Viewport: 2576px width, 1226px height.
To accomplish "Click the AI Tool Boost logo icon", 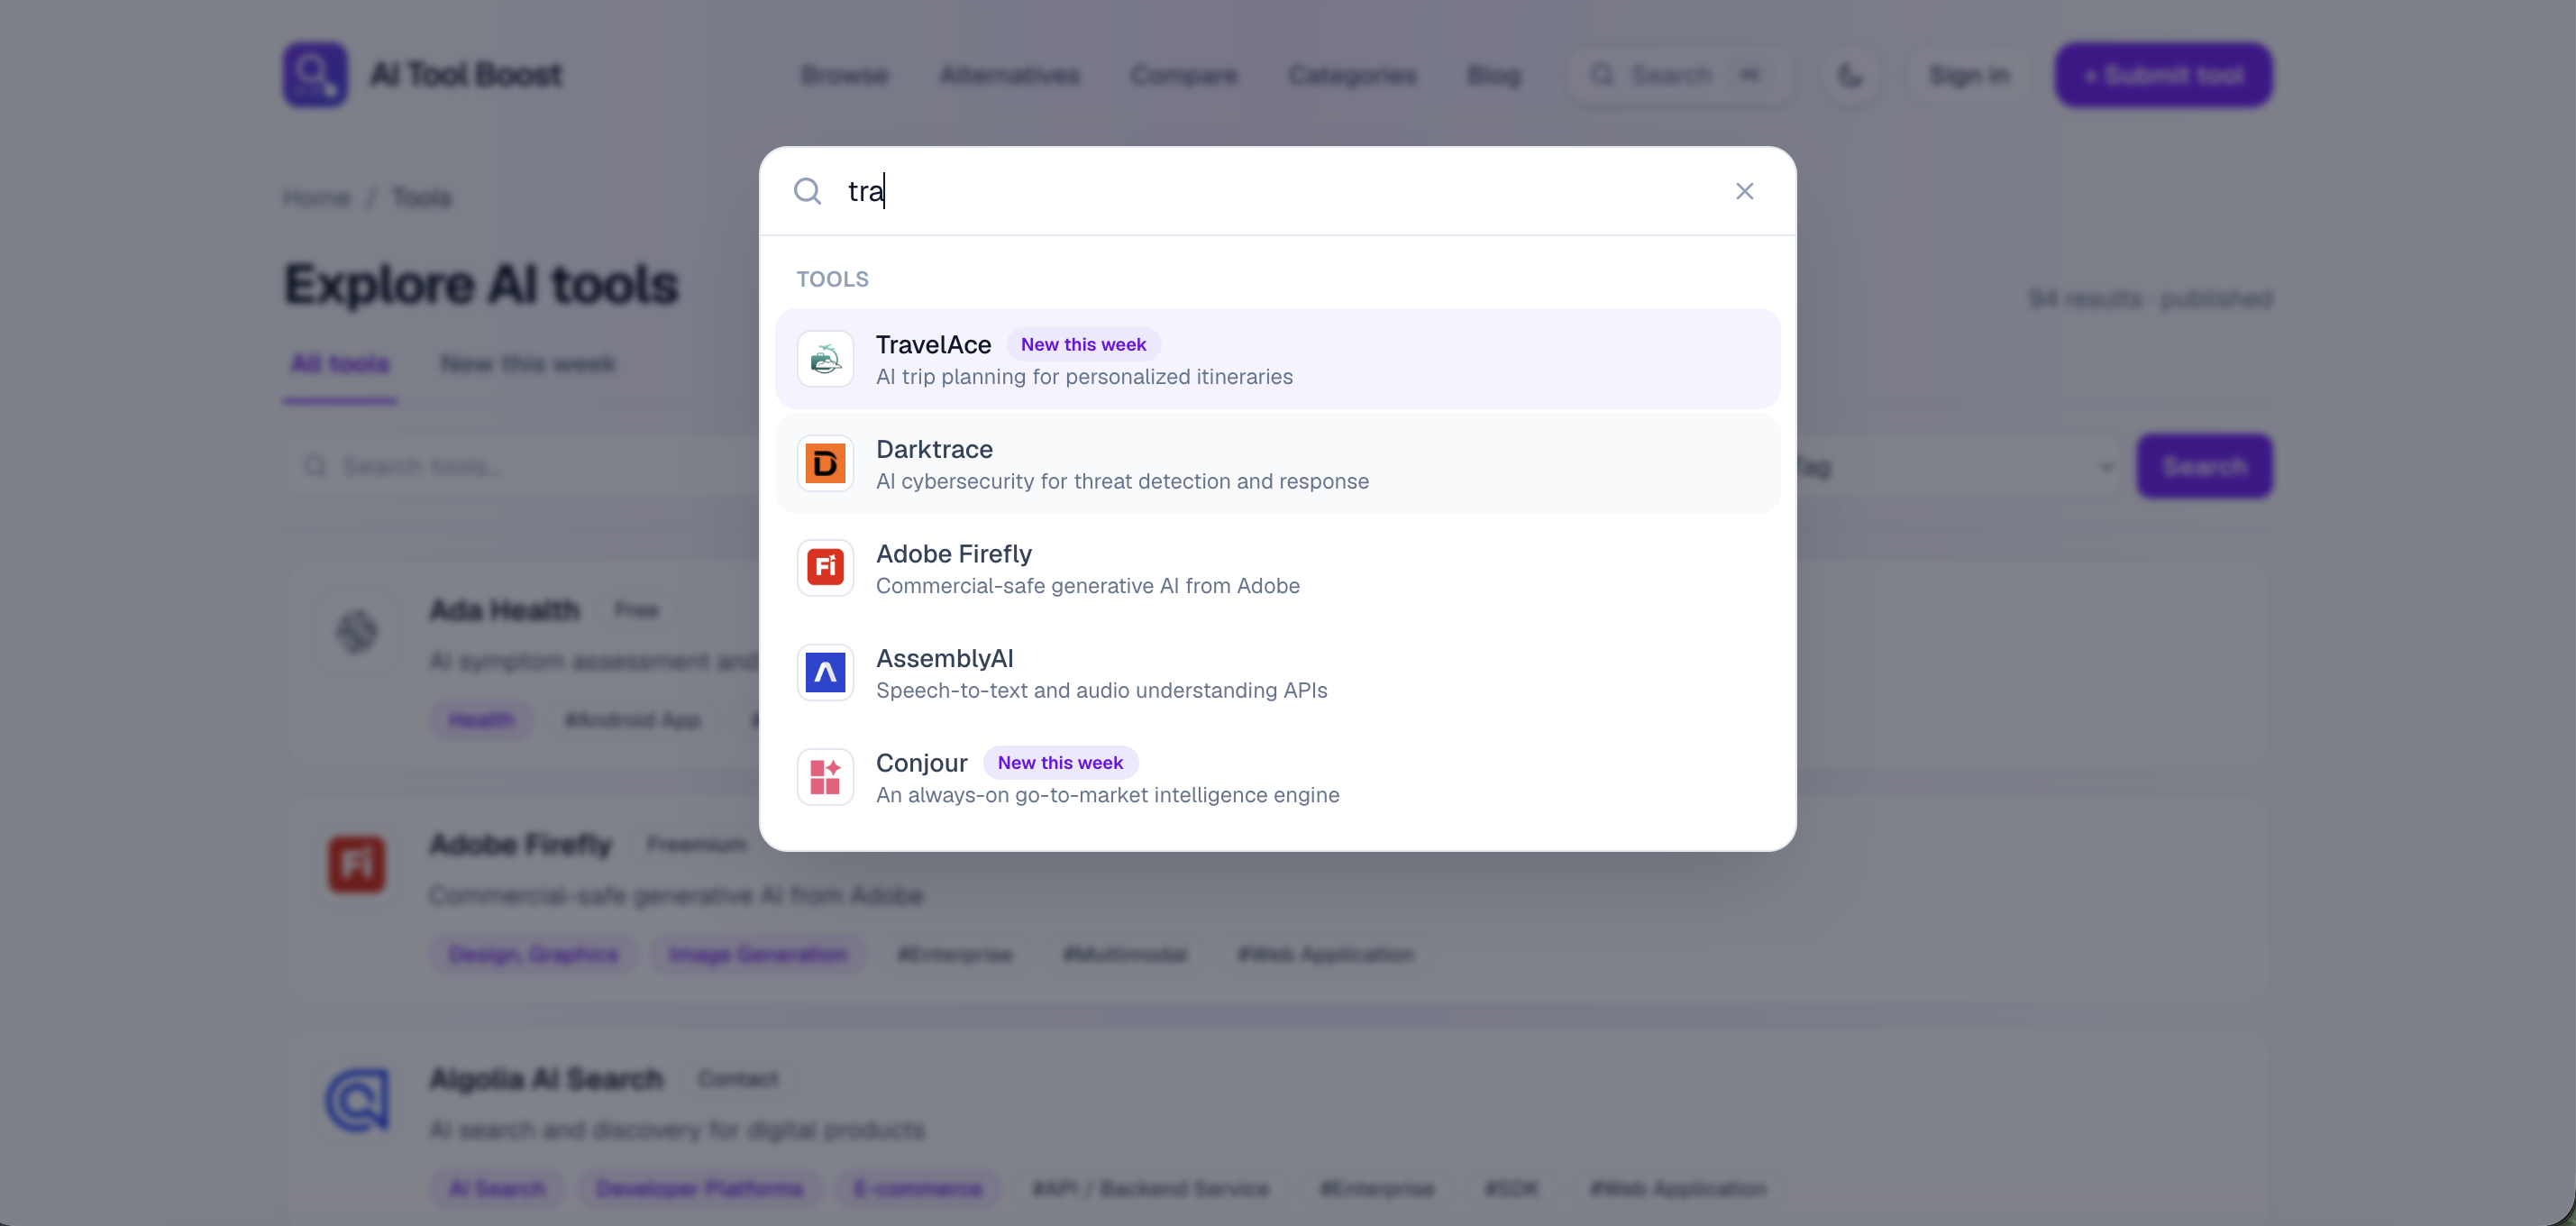I will point(315,75).
